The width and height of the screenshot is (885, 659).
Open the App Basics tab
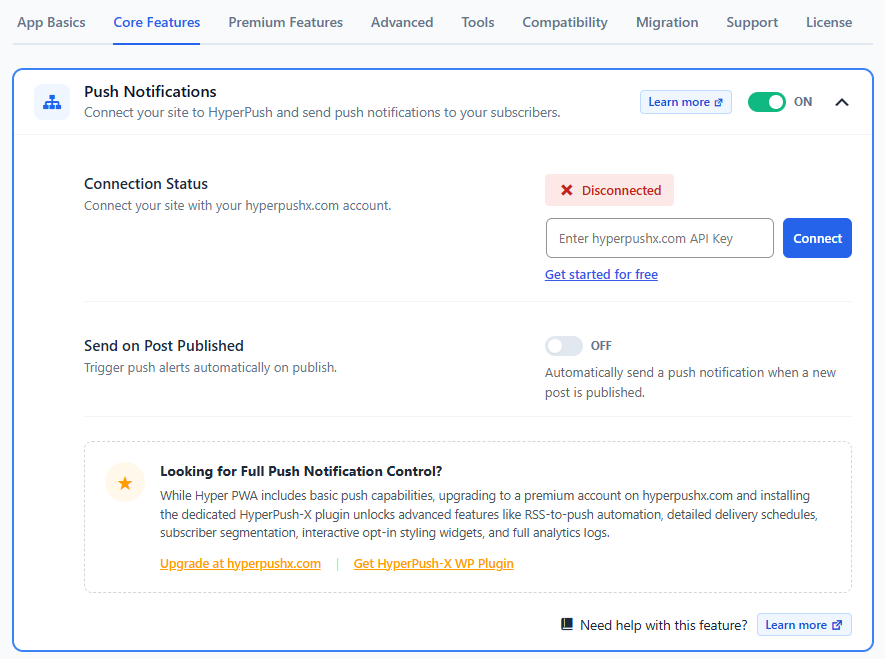click(x=51, y=23)
